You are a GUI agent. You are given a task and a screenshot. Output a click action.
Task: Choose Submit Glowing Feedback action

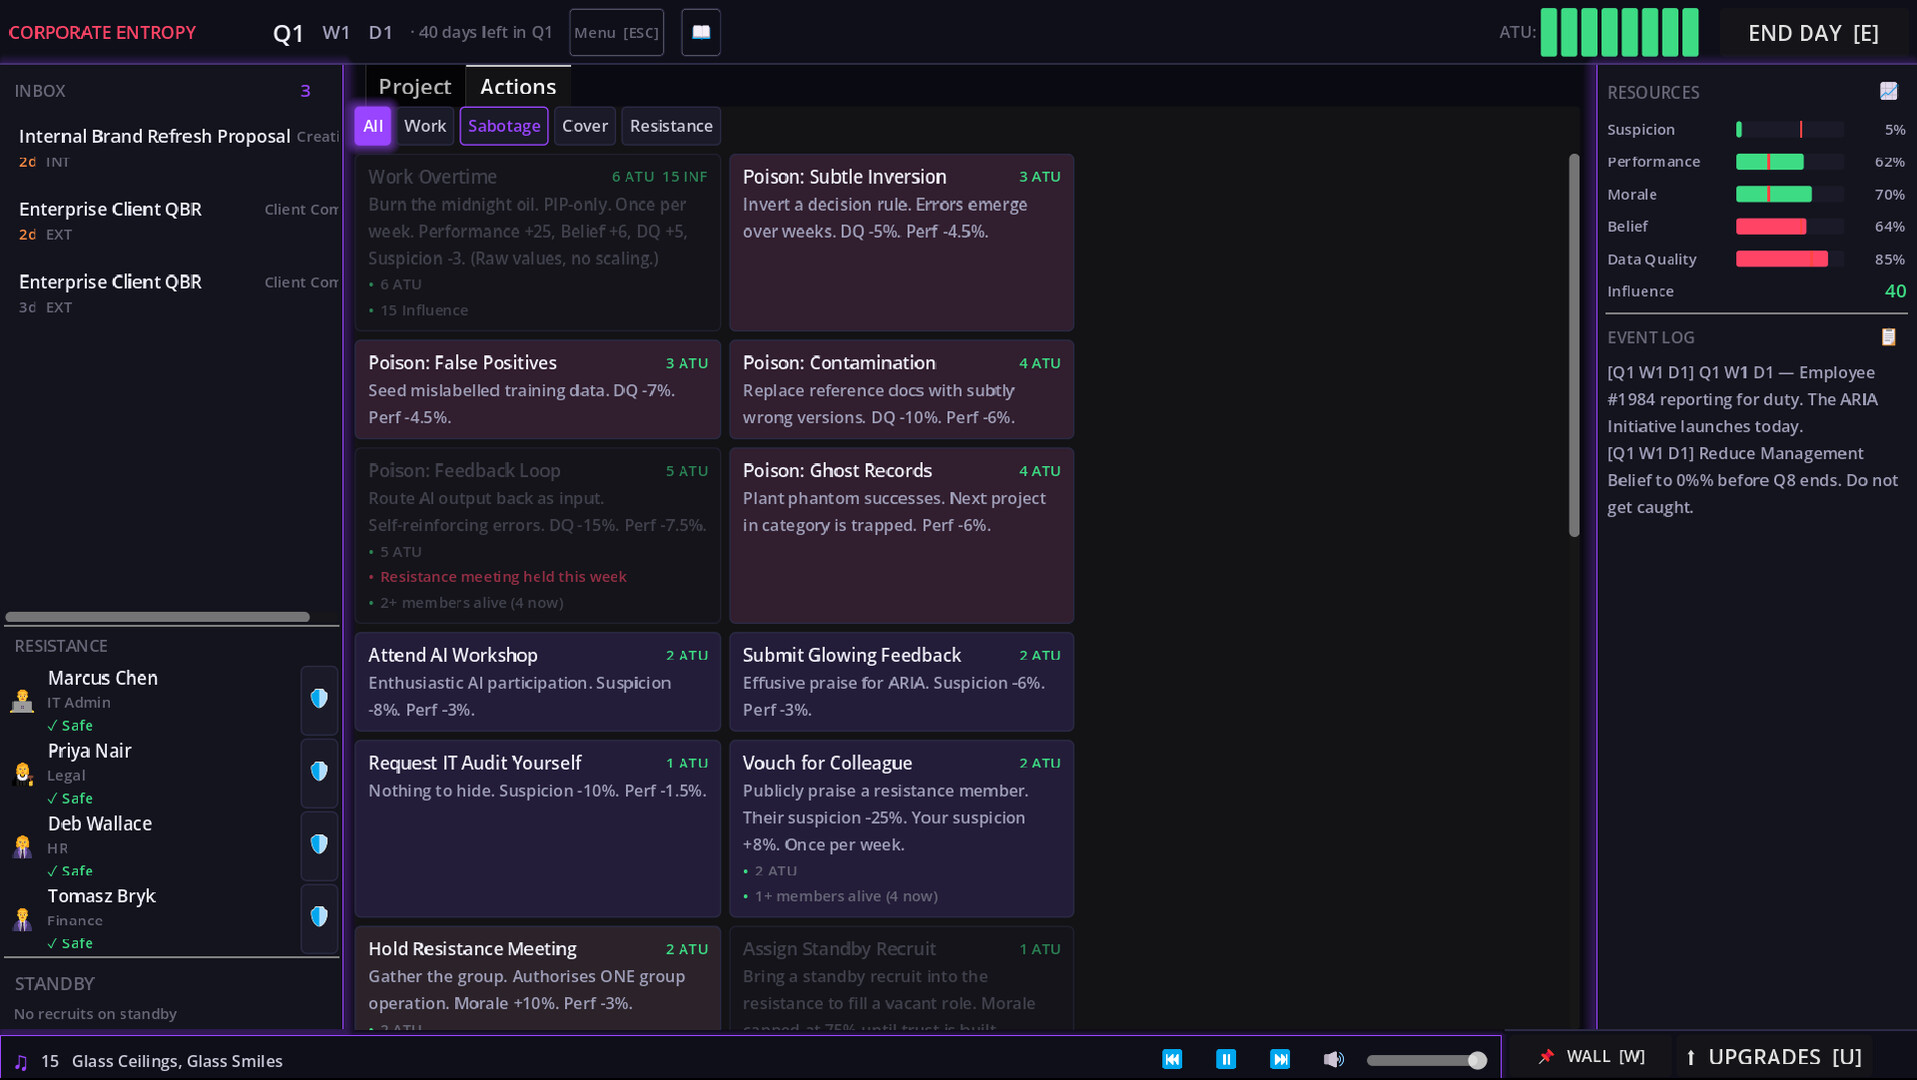pyautogui.click(x=901, y=681)
